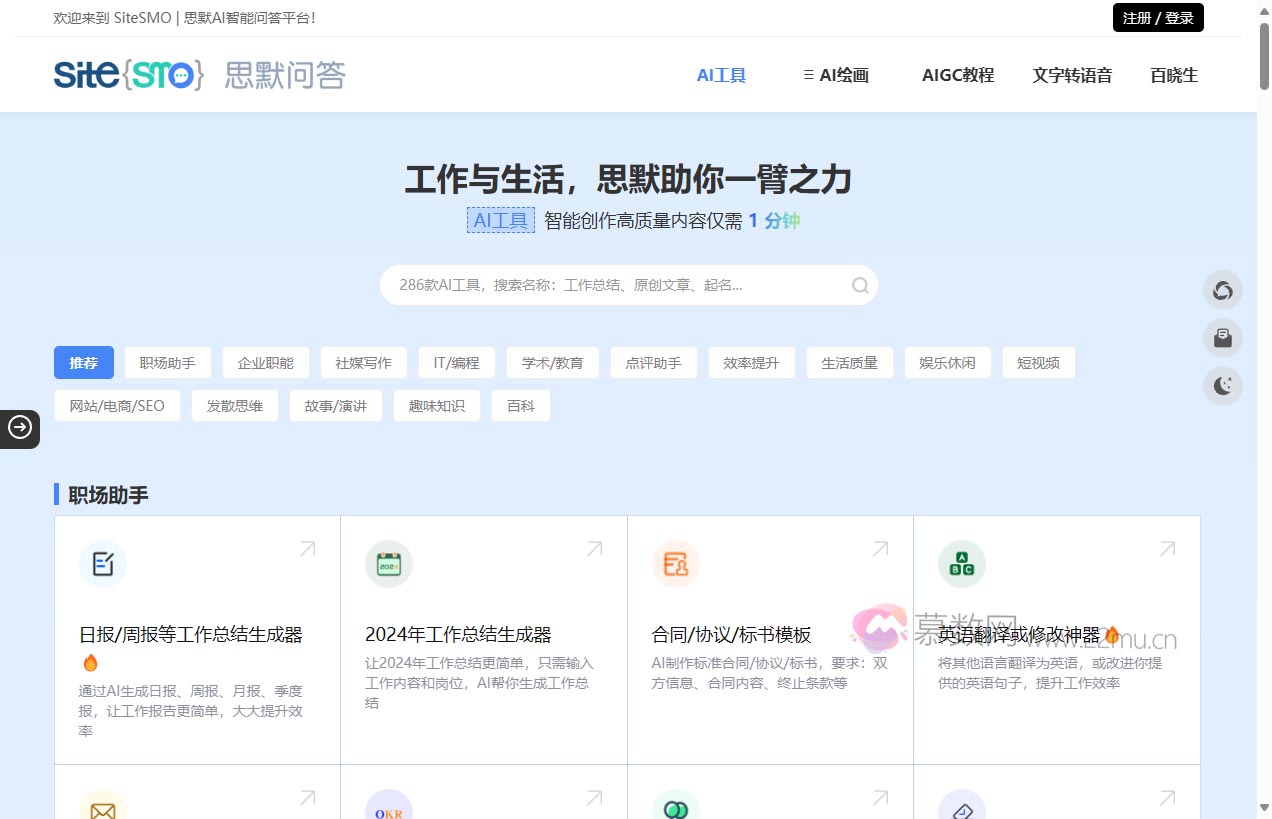The height and width of the screenshot is (819, 1272).
Task: Toggle dark mode with the moon icon
Action: [x=1222, y=386]
